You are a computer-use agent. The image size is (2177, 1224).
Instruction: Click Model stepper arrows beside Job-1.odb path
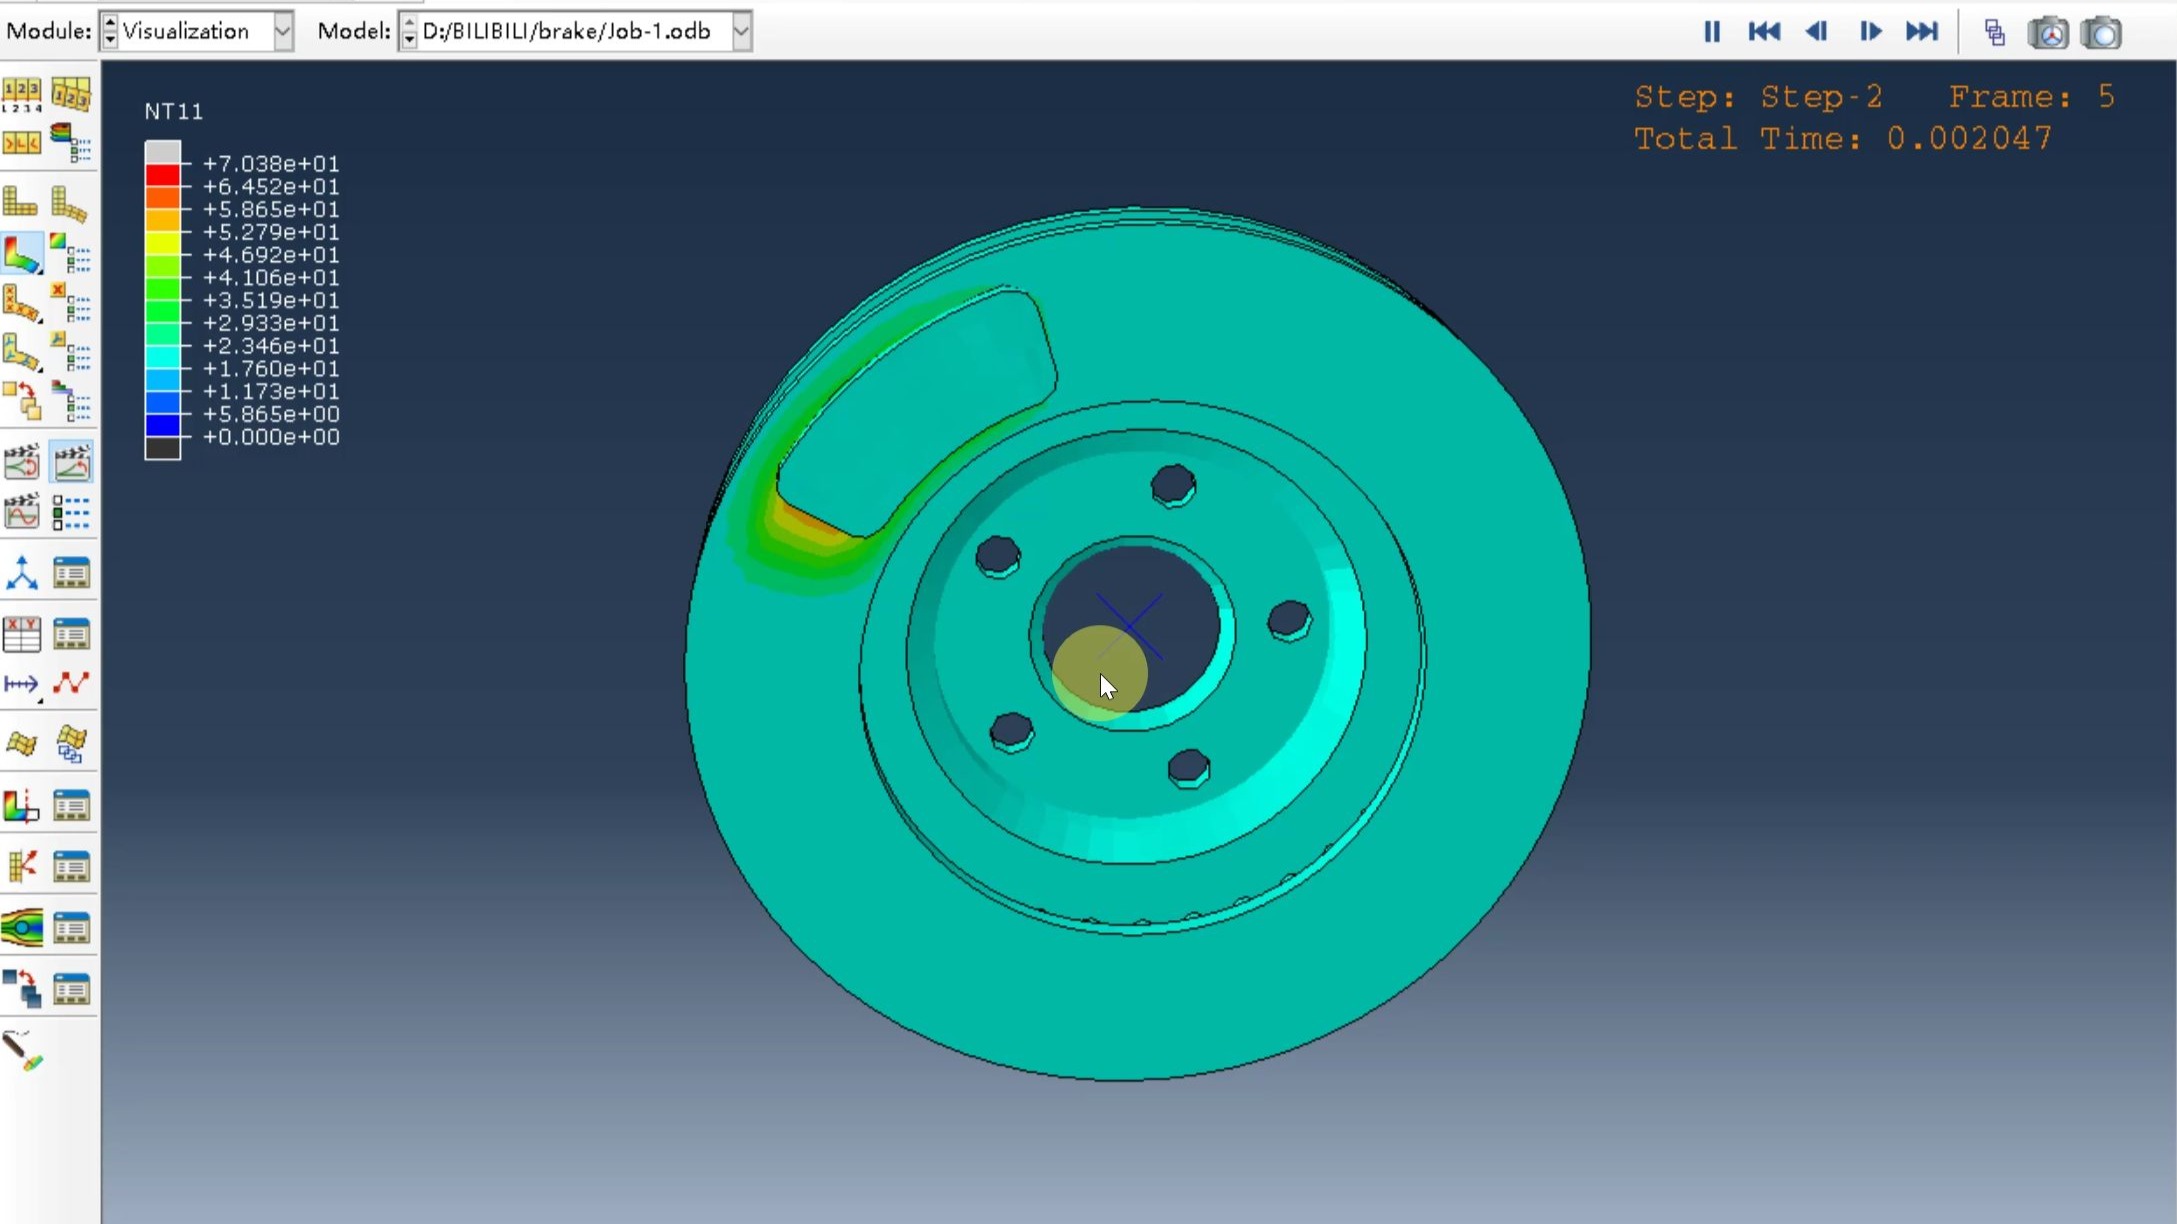[x=408, y=31]
